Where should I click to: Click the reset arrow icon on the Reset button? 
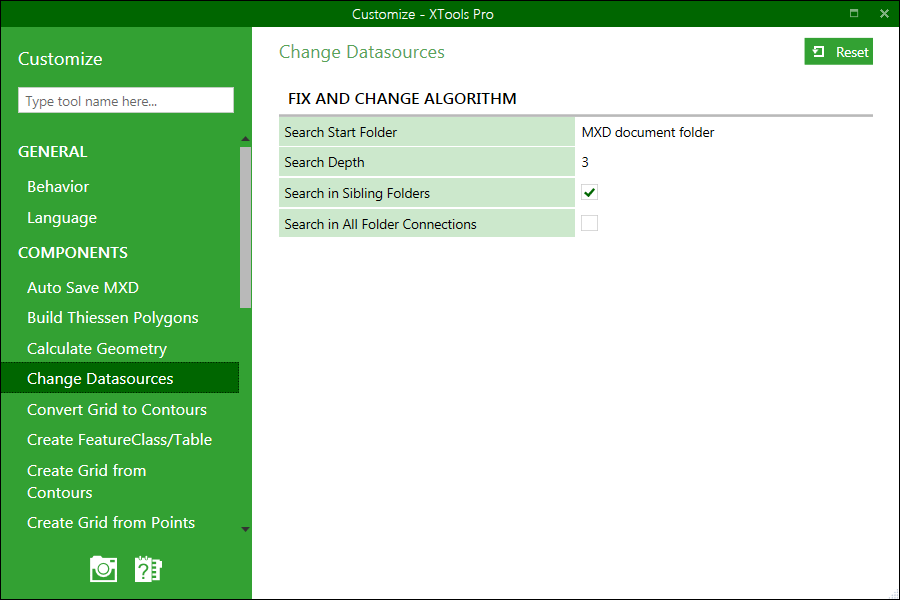point(820,50)
